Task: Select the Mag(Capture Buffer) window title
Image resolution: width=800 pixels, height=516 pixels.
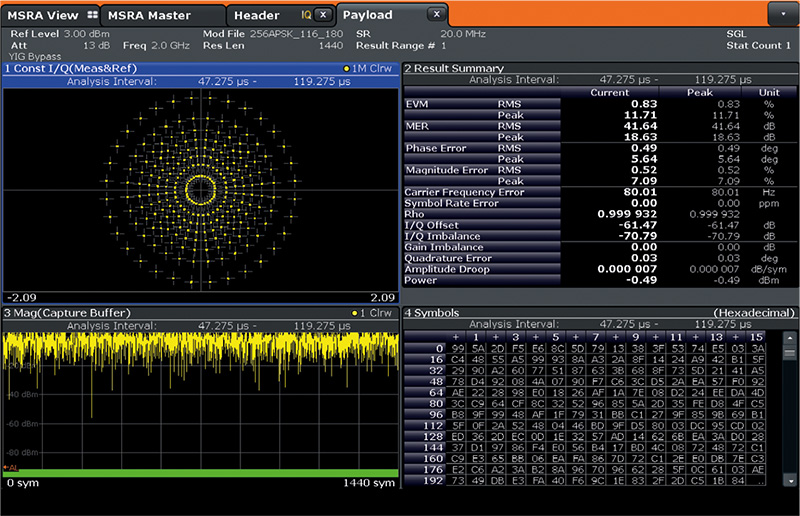Action: point(65,314)
